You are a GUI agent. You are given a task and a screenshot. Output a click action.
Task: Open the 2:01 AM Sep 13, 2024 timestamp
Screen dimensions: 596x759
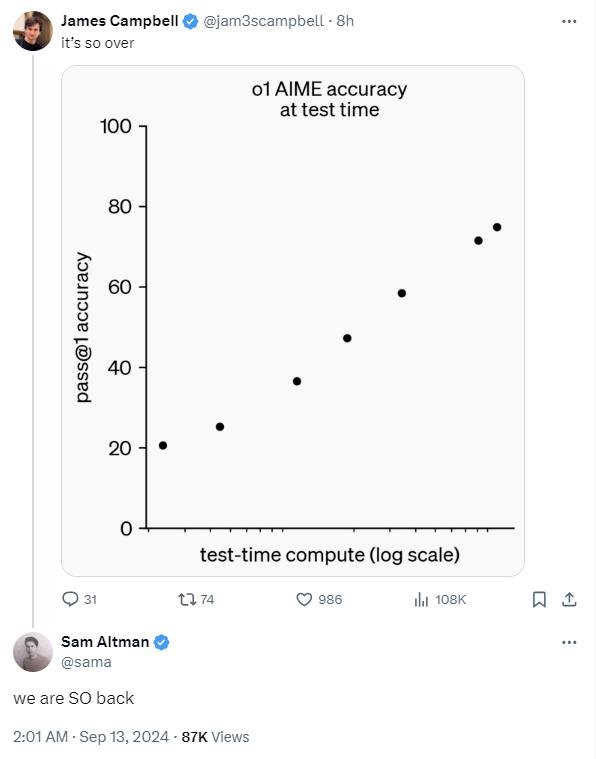[x=91, y=737]
